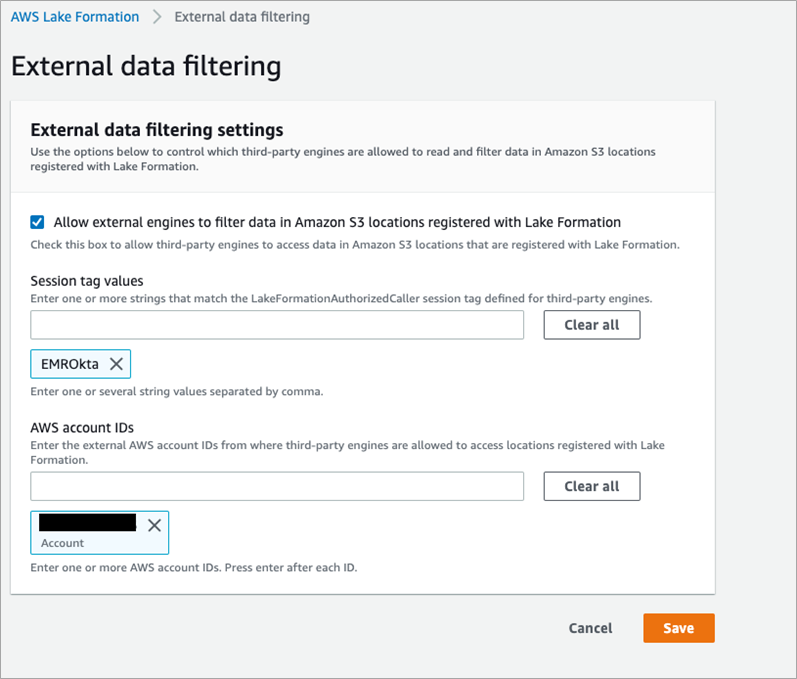Click the AWS account IDs label
The image size is (797, 679).
(x=82, y=426)
